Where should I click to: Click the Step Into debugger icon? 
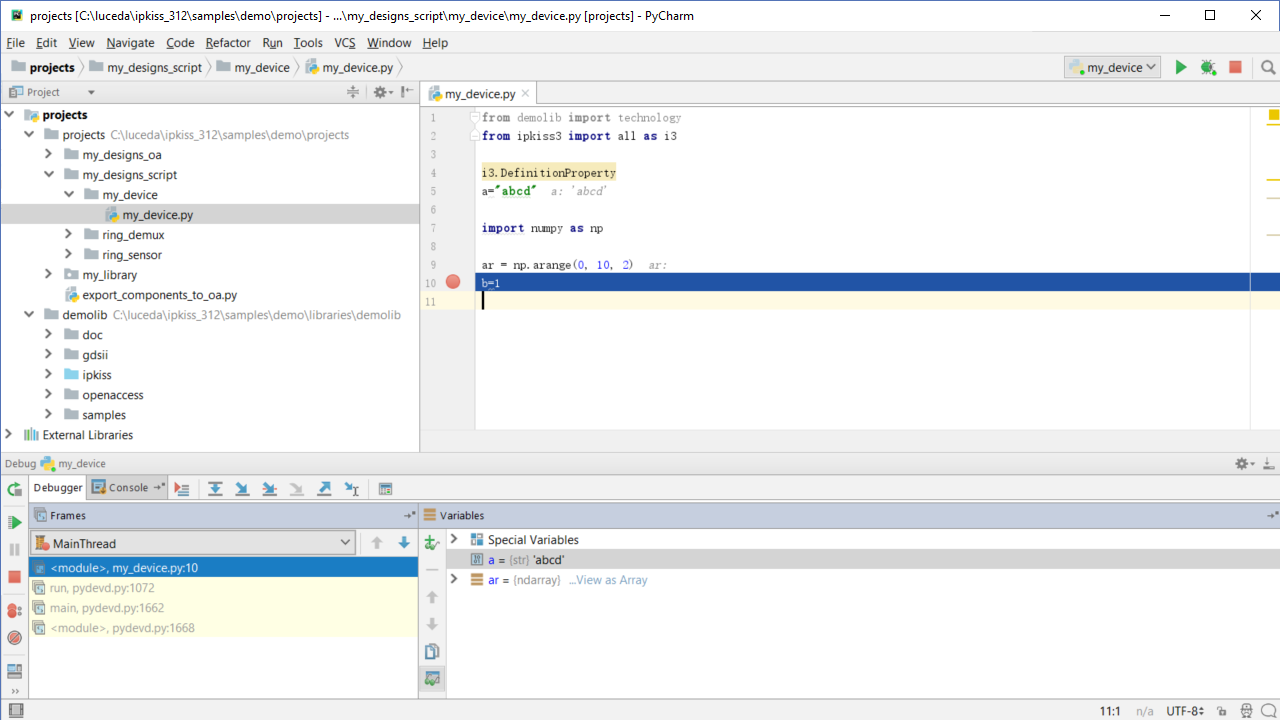coord(242,489)
